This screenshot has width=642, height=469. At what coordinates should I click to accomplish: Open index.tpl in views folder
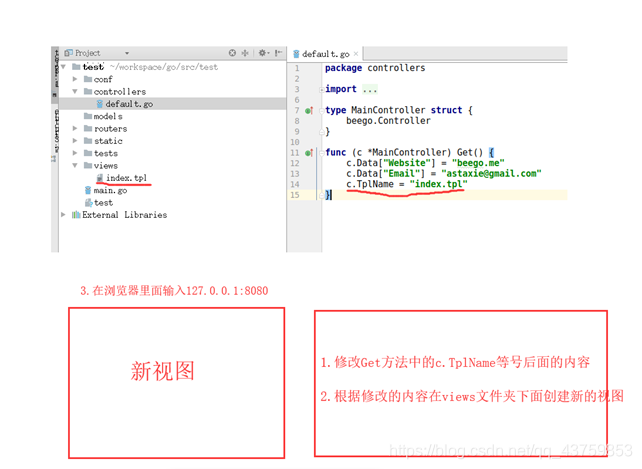(x=126, y=178)
